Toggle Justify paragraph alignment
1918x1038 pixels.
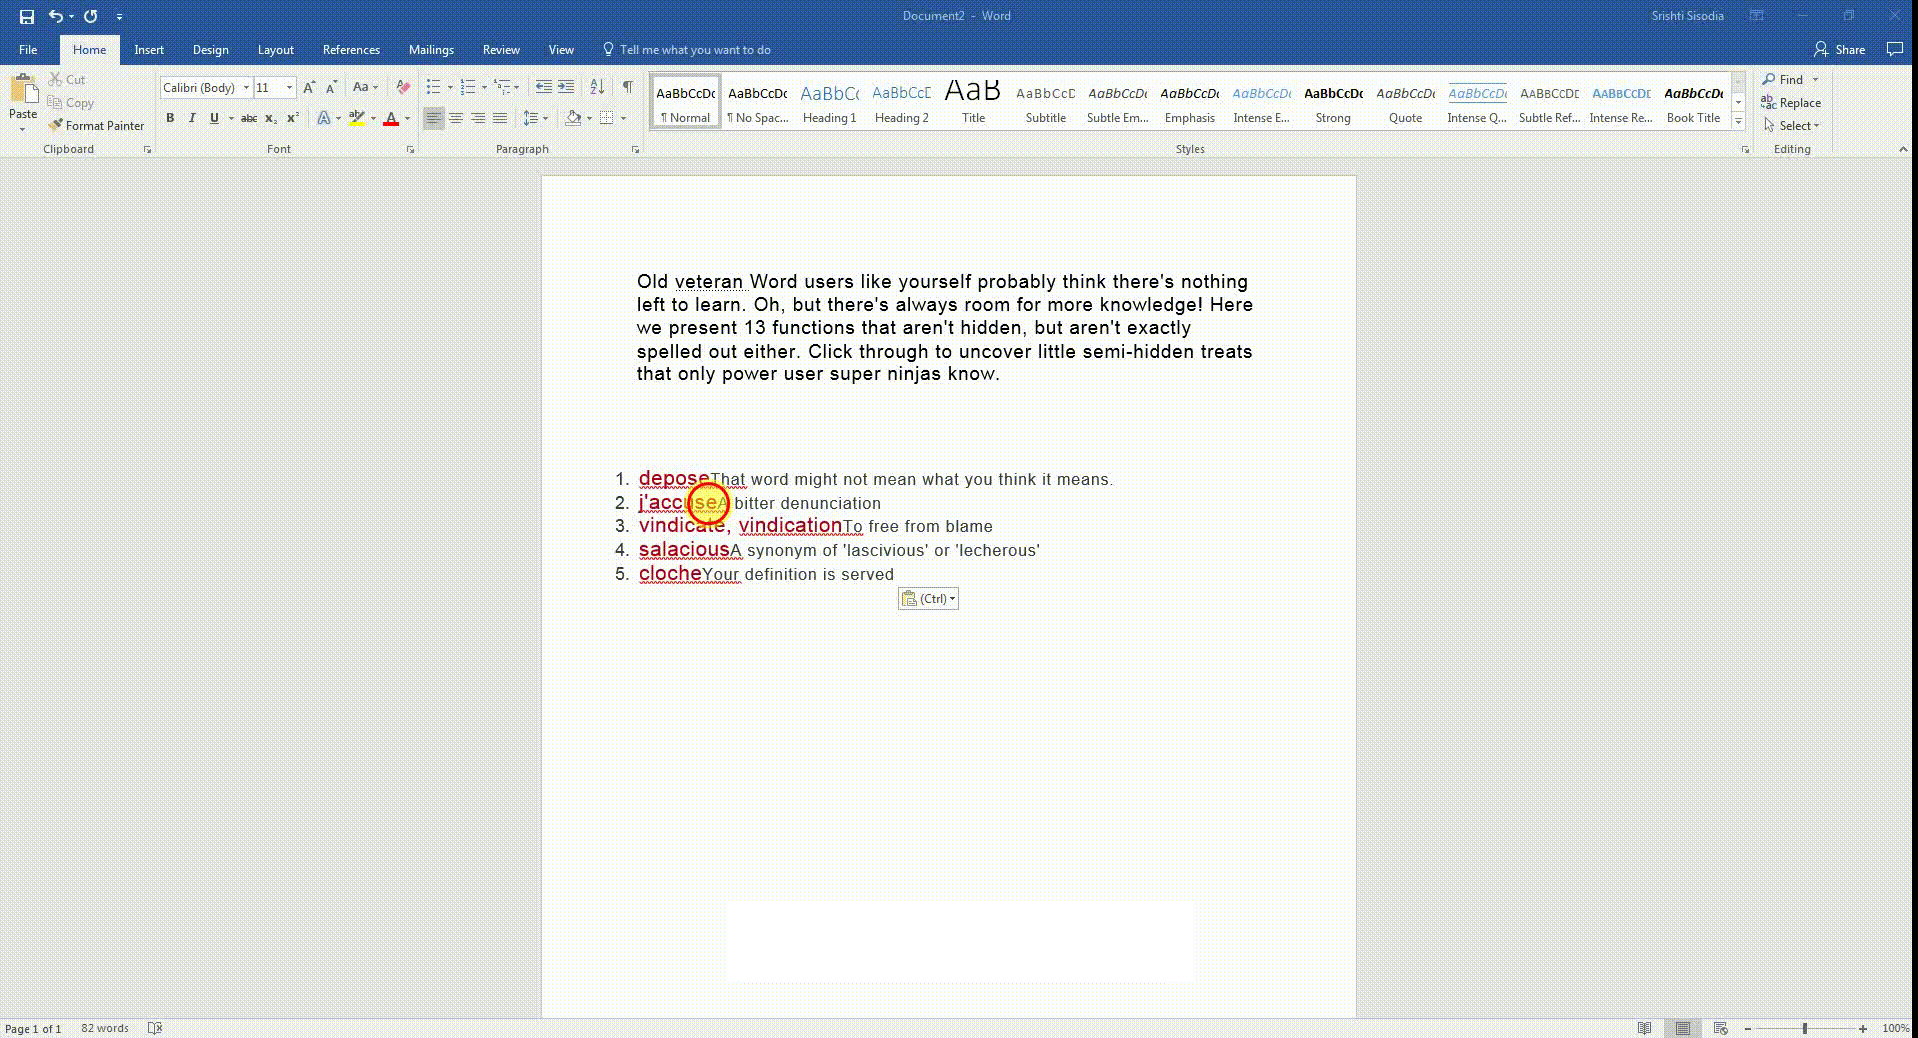click(500, 118)
